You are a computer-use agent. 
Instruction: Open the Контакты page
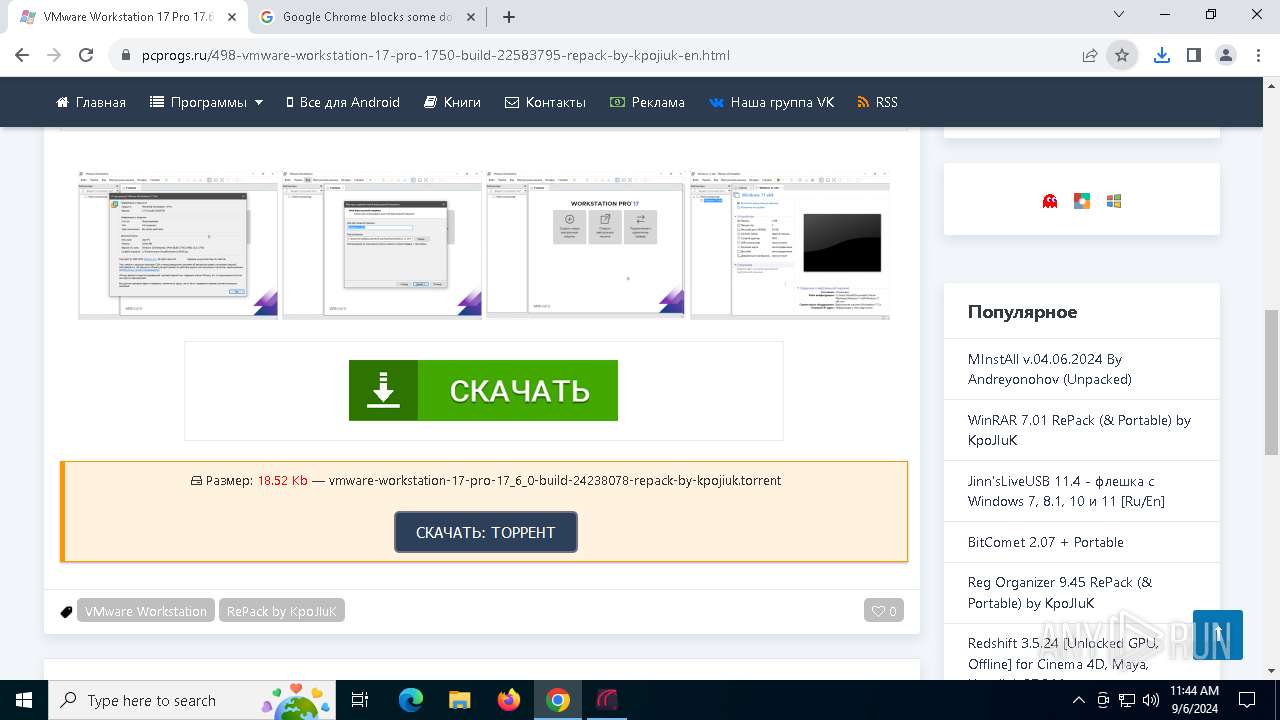545,102
